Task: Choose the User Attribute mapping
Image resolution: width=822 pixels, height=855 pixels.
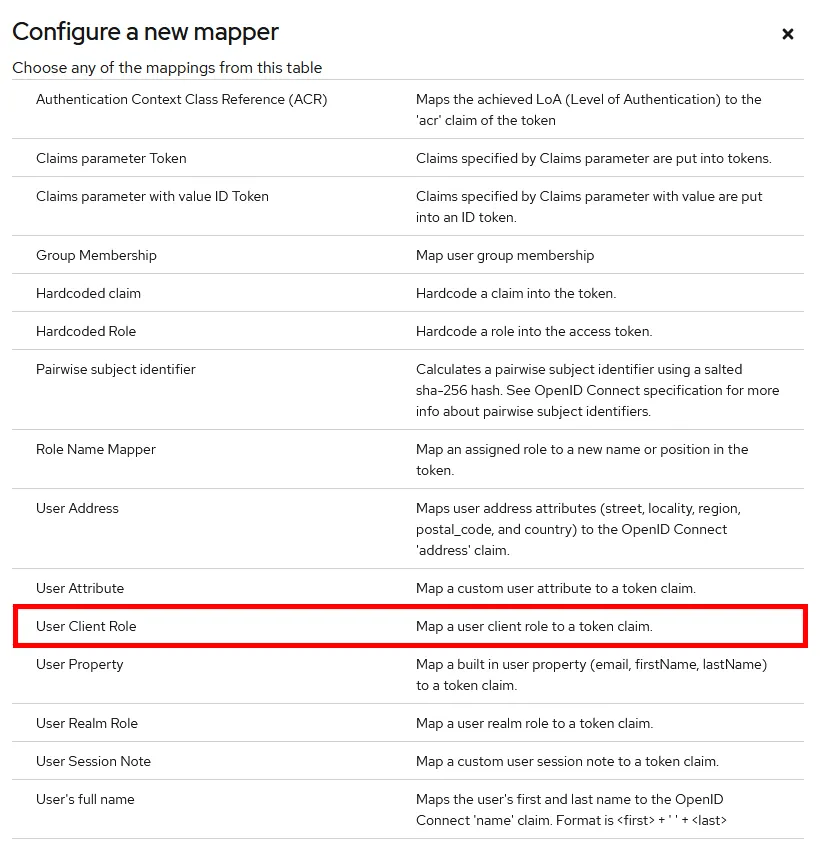Action: coord(80,588)
